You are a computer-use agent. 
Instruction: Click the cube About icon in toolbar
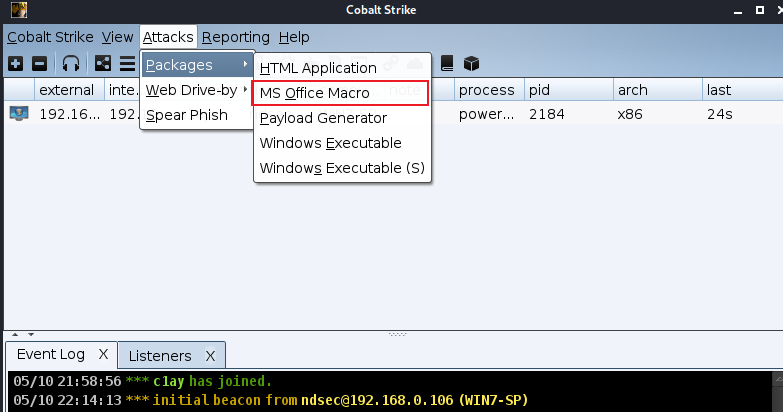click(x=471, y=63)
